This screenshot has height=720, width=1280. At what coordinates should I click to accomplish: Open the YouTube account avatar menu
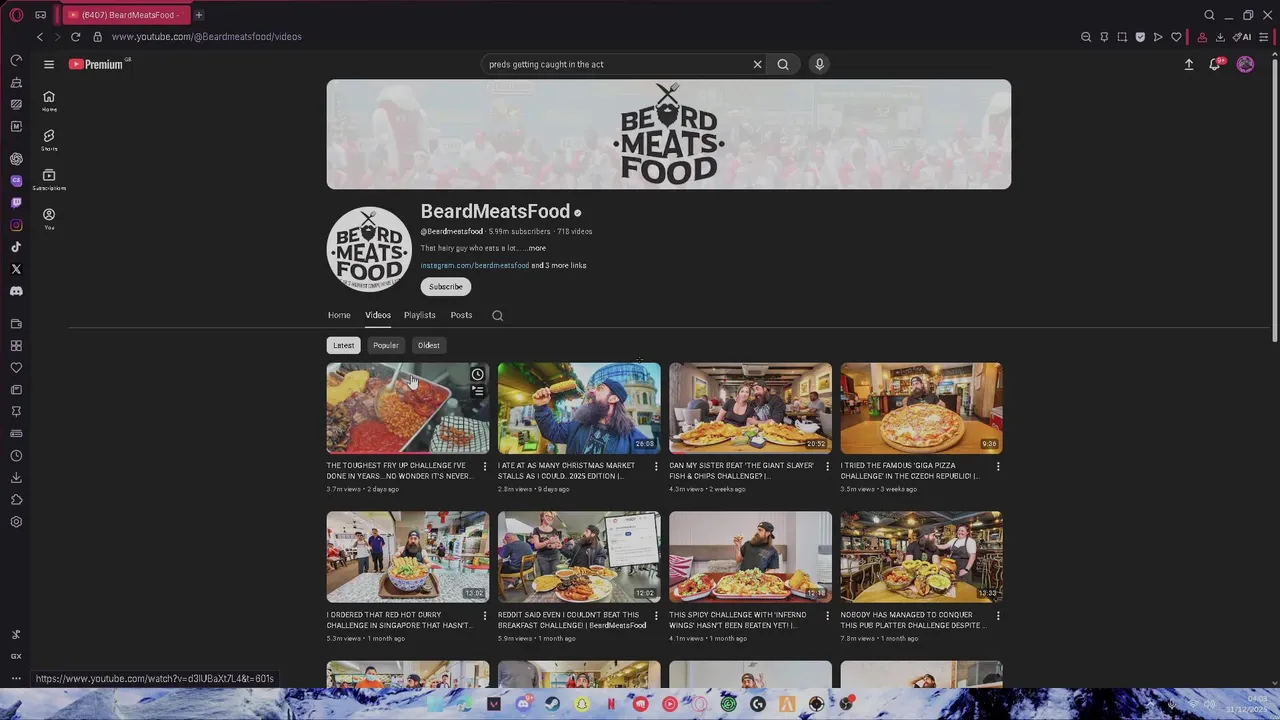[x=1245, y=64]
